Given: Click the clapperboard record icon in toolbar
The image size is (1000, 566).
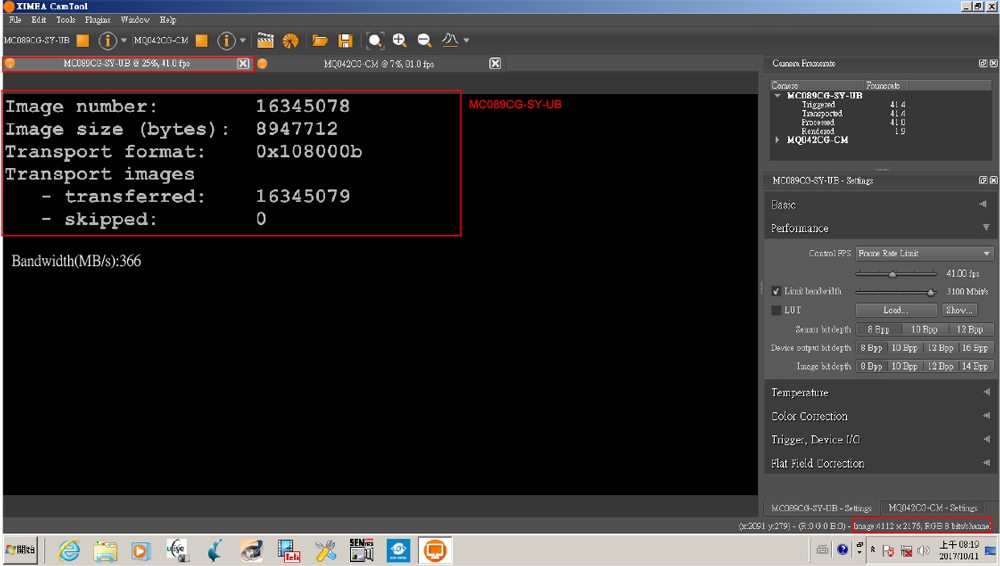Looking at the screenshot, I should (x=265, y=41).
